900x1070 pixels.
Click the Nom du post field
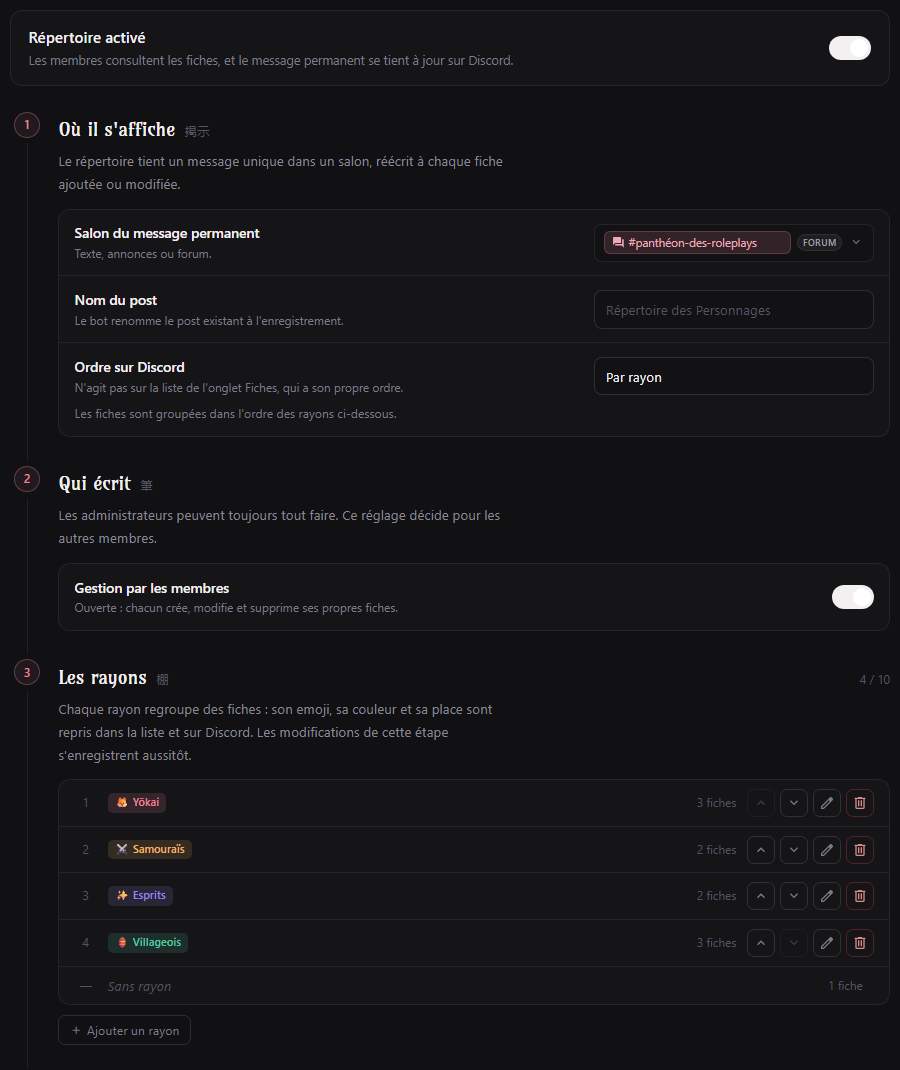[734, 310]
